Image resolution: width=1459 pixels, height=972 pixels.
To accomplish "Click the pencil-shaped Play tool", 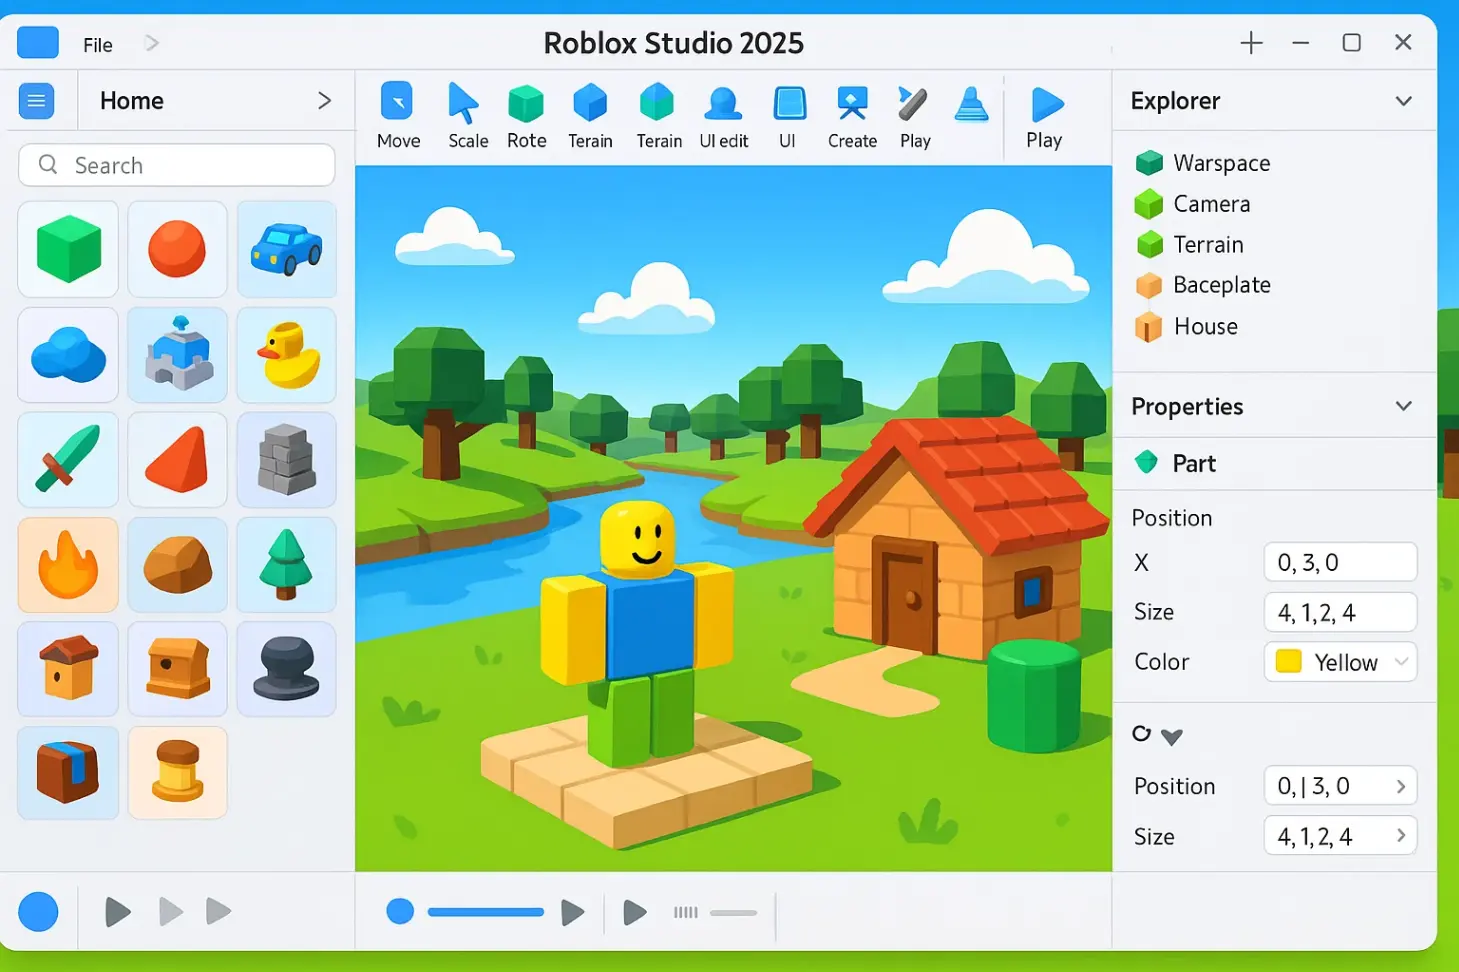I will [x=914, y=116].
